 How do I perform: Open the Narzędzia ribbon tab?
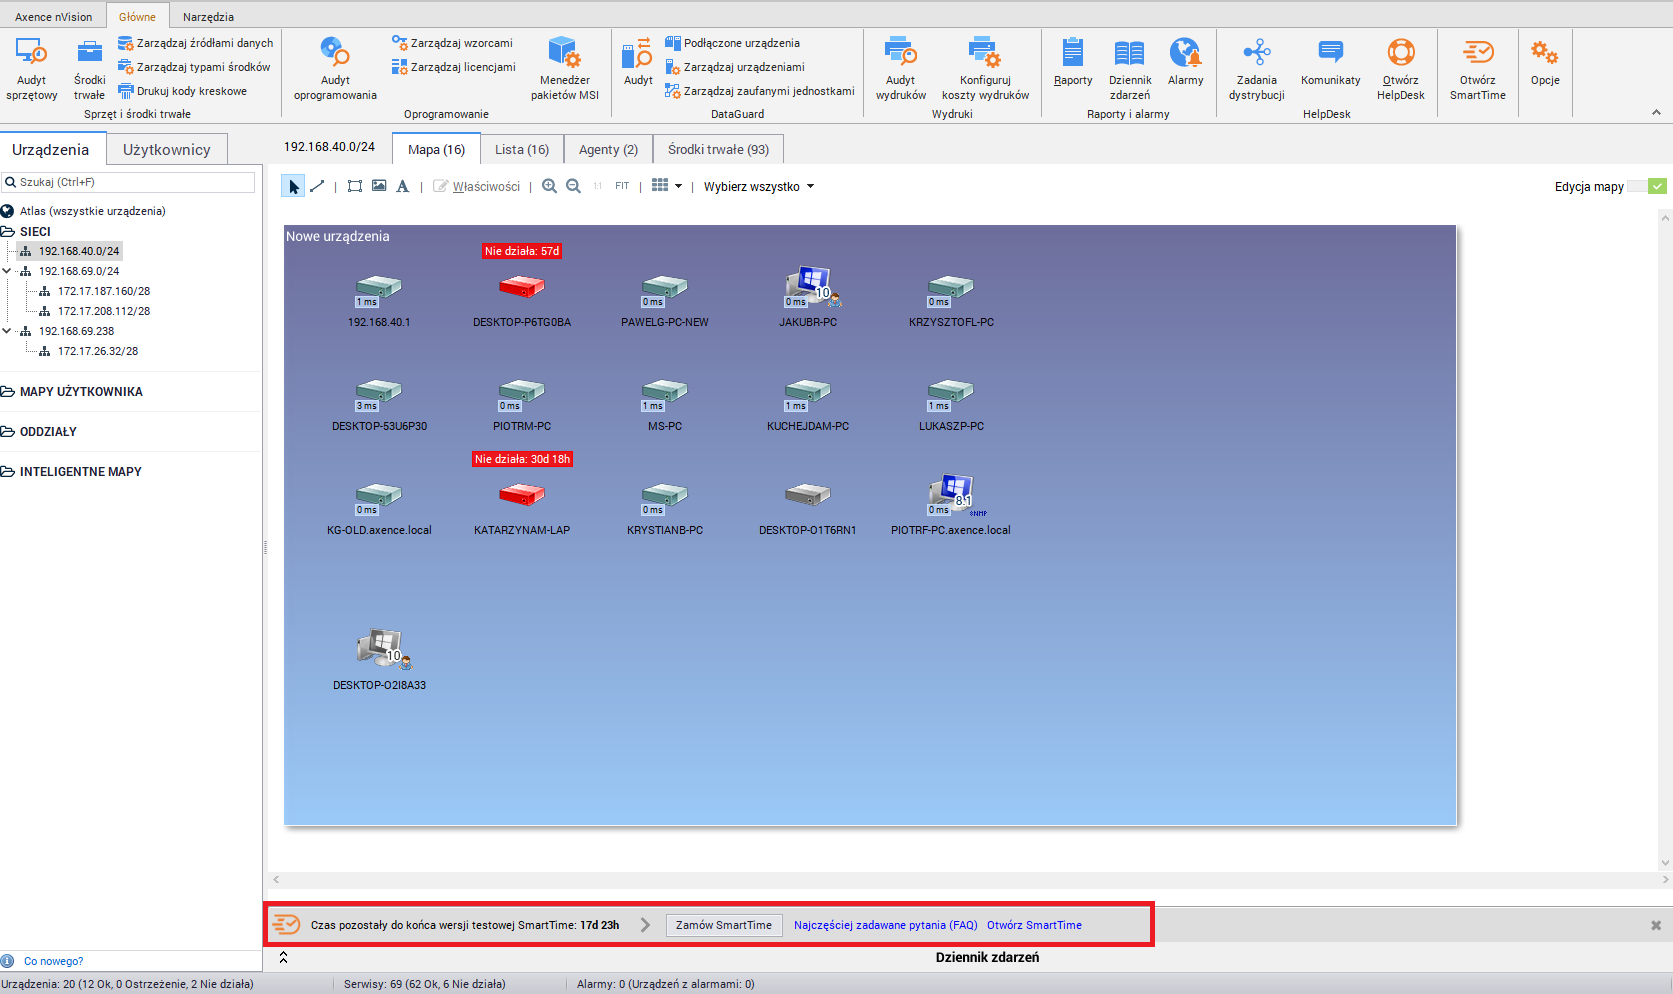208,16
